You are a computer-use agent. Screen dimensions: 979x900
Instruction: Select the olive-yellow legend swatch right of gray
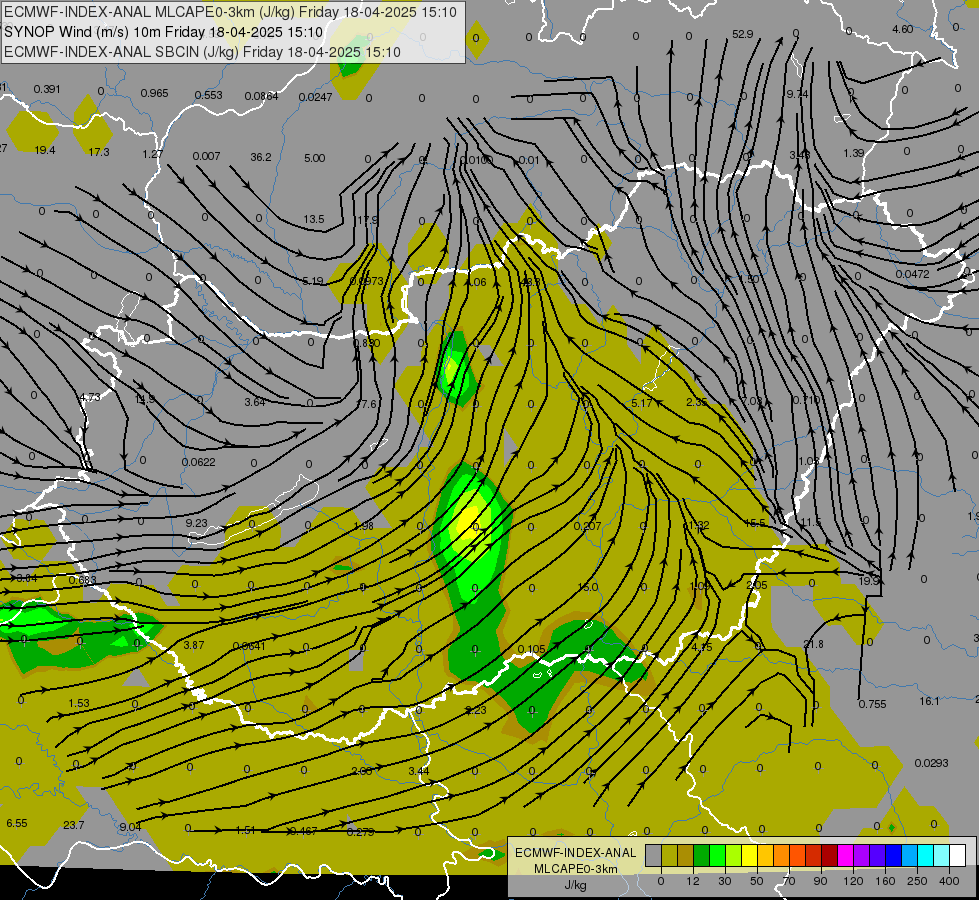coord(669,855)
